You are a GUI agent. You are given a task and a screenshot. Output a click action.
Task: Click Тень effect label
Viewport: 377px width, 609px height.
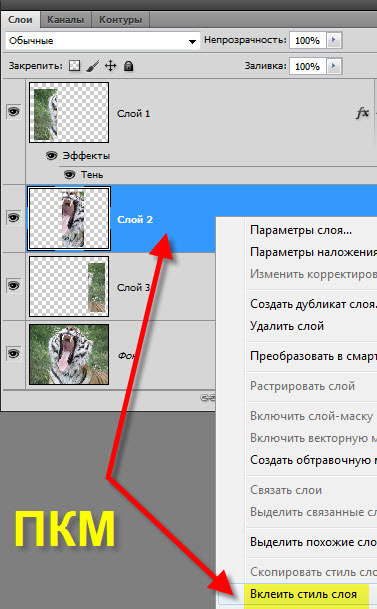92,175
